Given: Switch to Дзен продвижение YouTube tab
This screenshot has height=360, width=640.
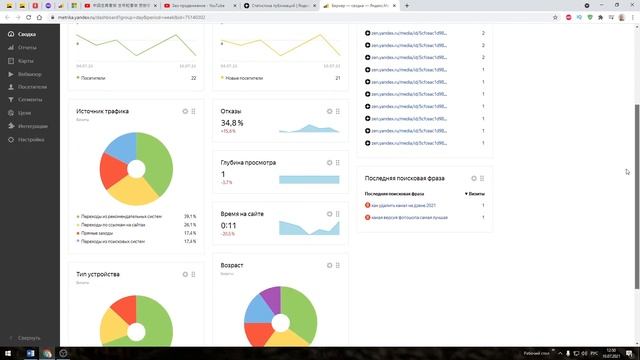Looking at the screenshot, I should pos(200,6).
